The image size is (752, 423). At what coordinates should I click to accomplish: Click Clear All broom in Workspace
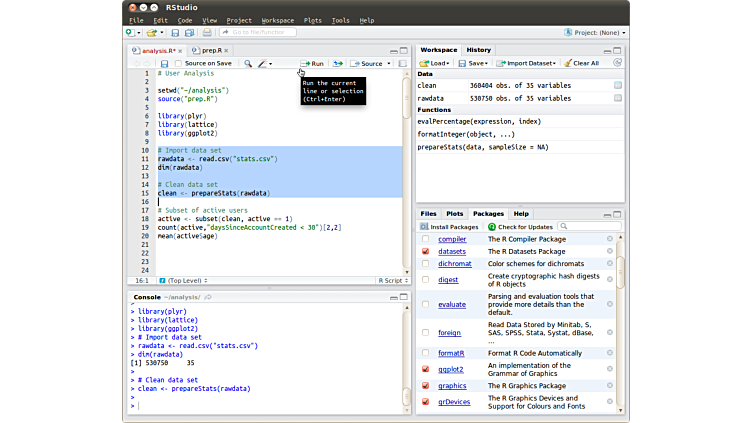click(580, 63)
